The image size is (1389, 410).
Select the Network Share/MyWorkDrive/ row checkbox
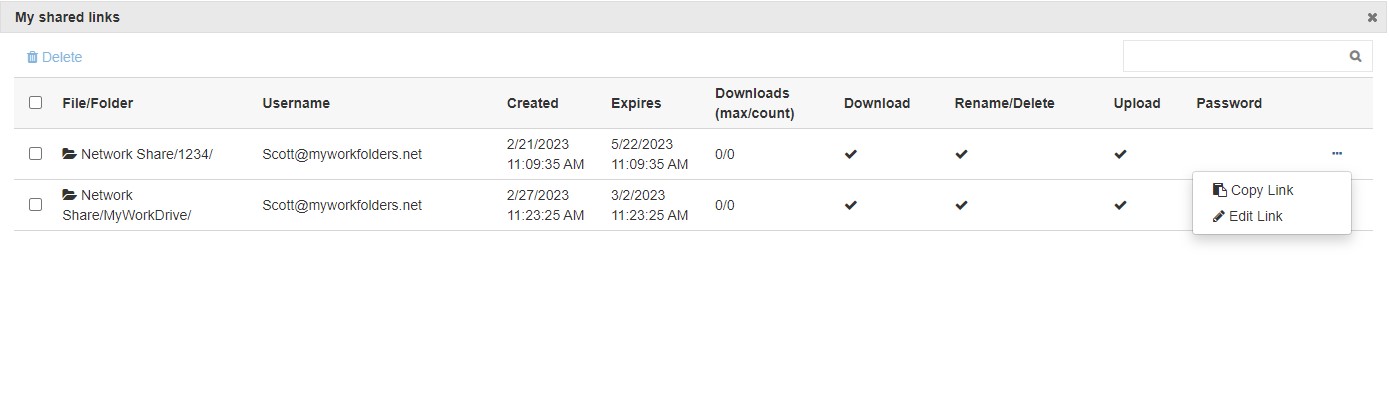(36, 205)
